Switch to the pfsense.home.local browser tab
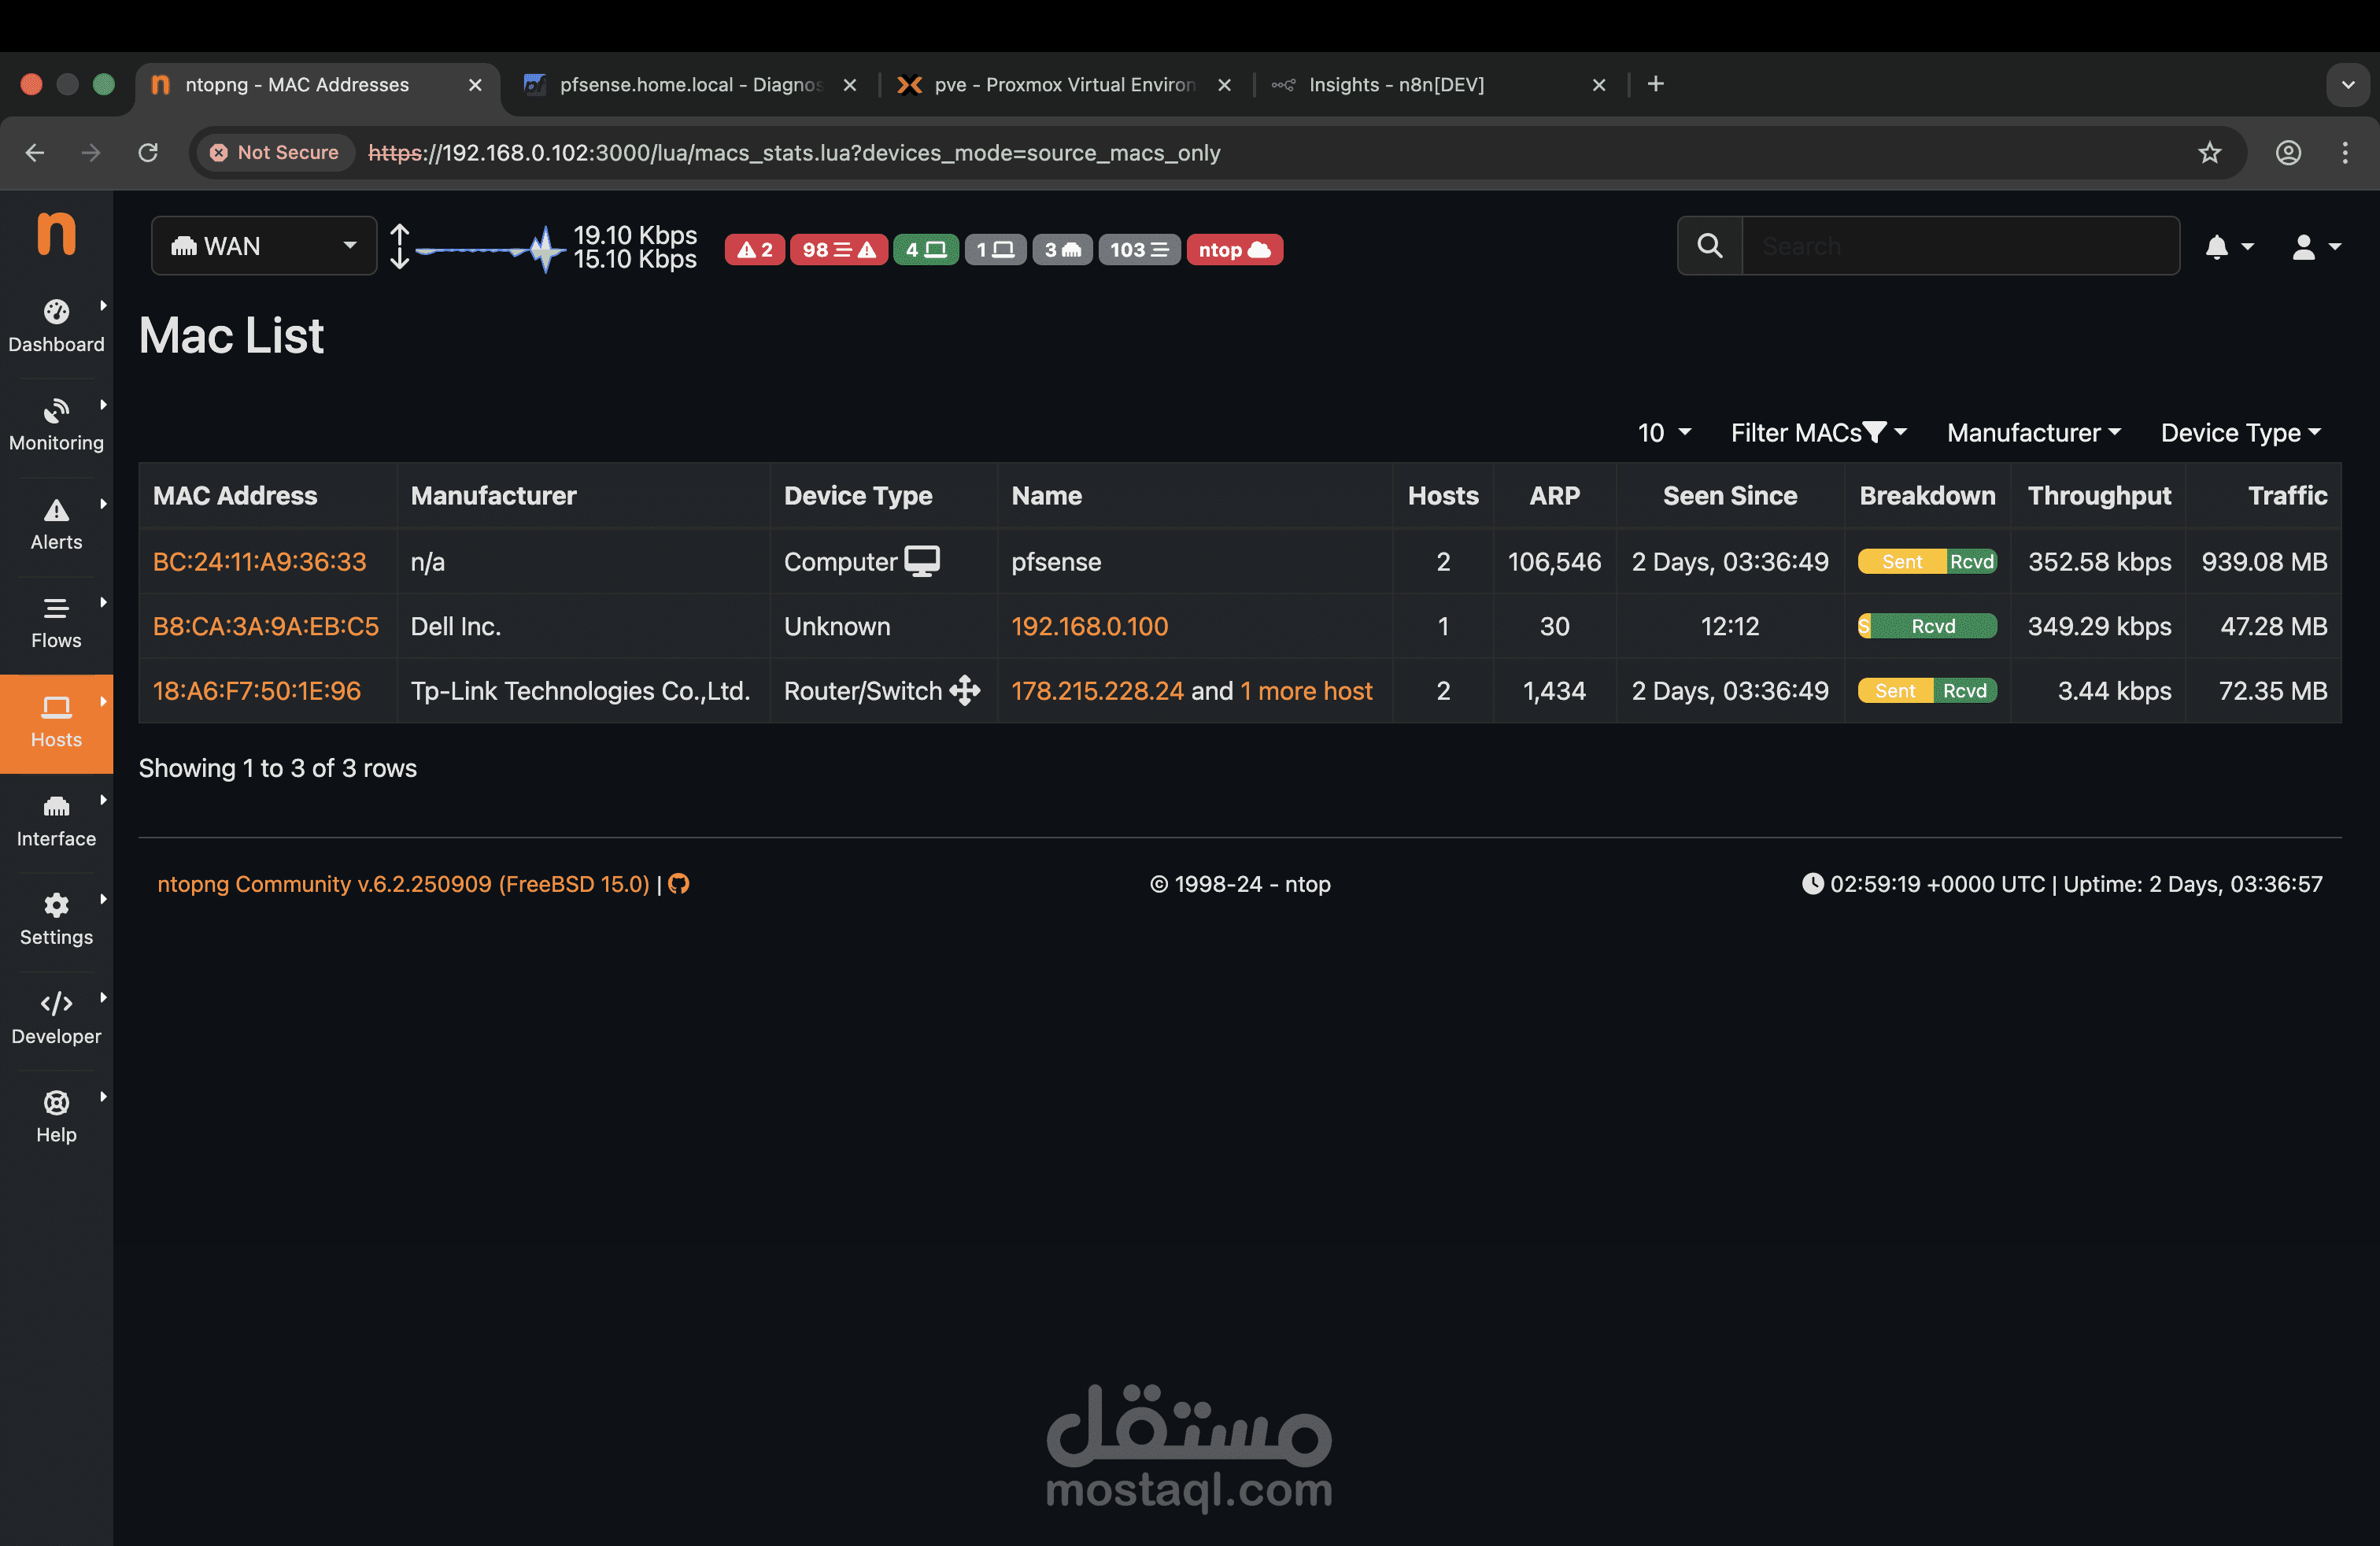 pyautogui.click(x=690, y=85)
